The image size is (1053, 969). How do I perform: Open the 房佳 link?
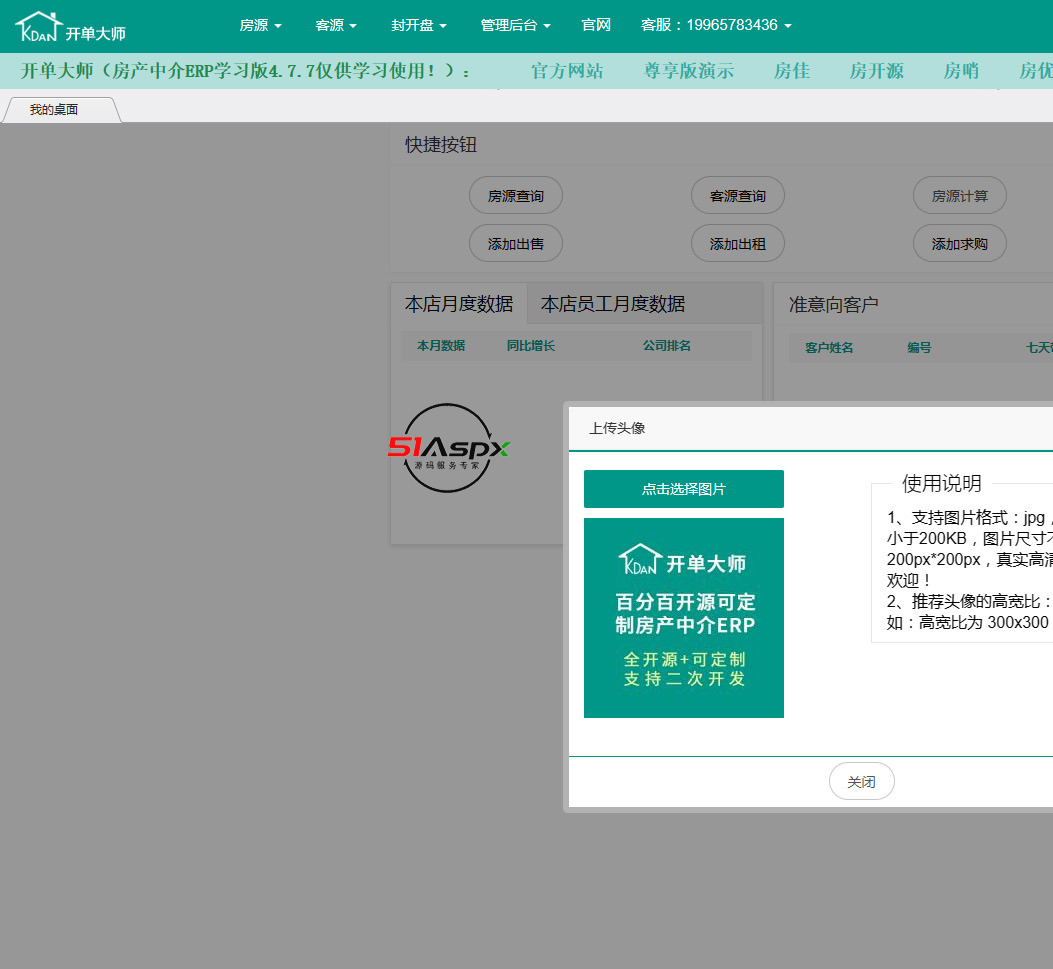pos(792,71)
